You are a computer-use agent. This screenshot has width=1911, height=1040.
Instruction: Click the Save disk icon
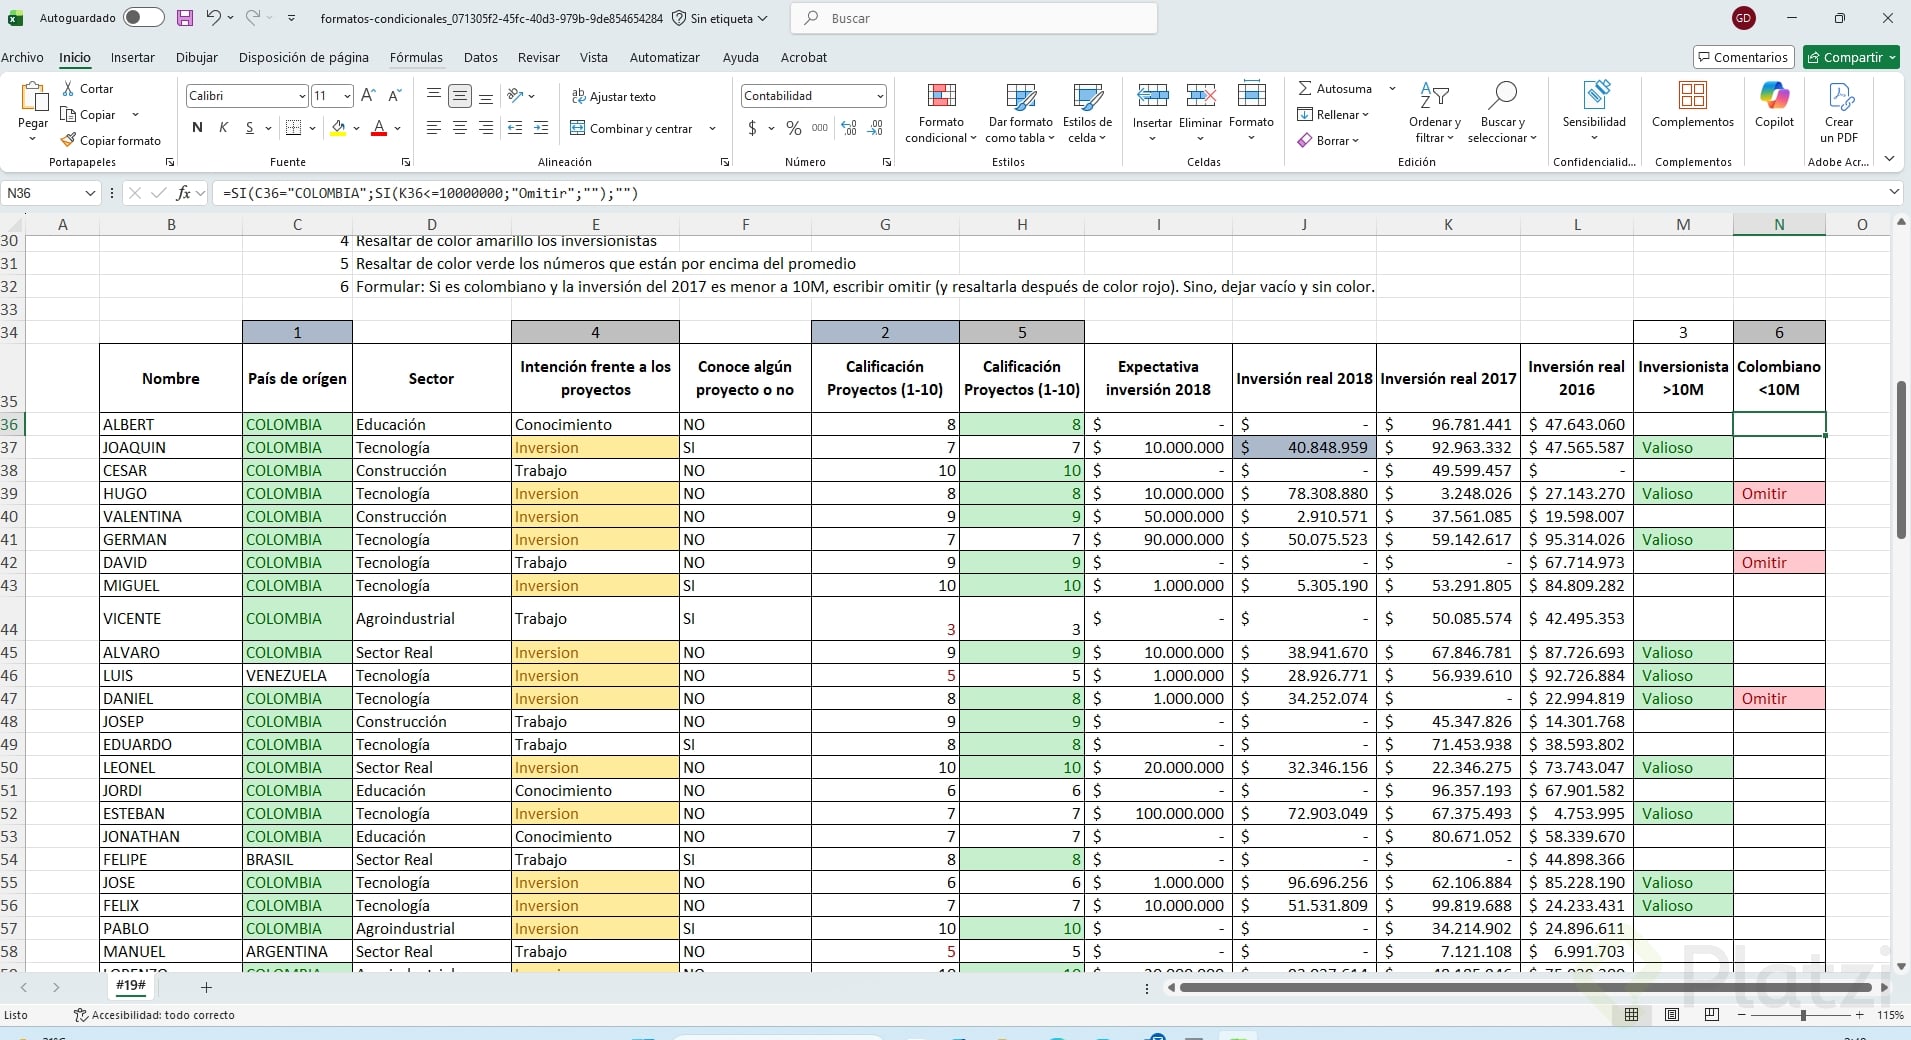(x=185, y=18)
